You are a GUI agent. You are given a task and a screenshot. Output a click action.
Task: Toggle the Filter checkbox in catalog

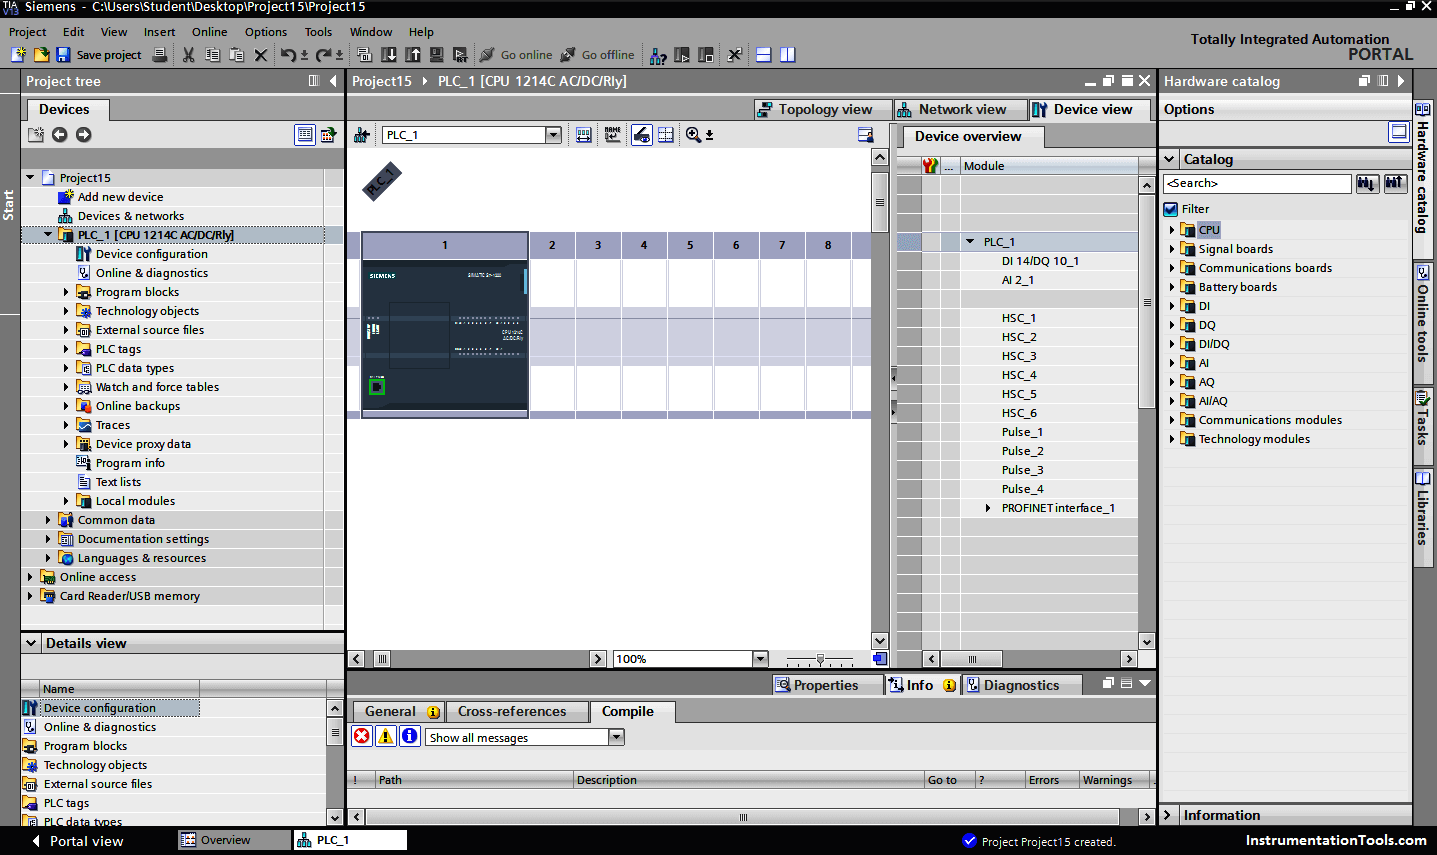pos(1171,209)
